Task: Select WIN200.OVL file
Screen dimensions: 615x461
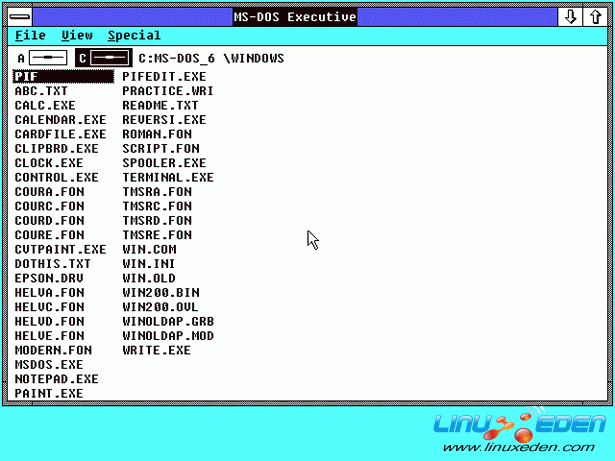Action: [160, 307]
